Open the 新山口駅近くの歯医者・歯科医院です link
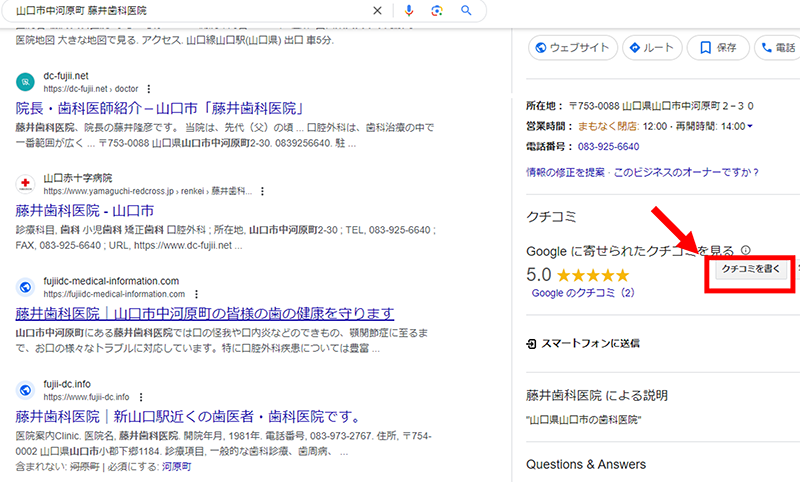 188,417
